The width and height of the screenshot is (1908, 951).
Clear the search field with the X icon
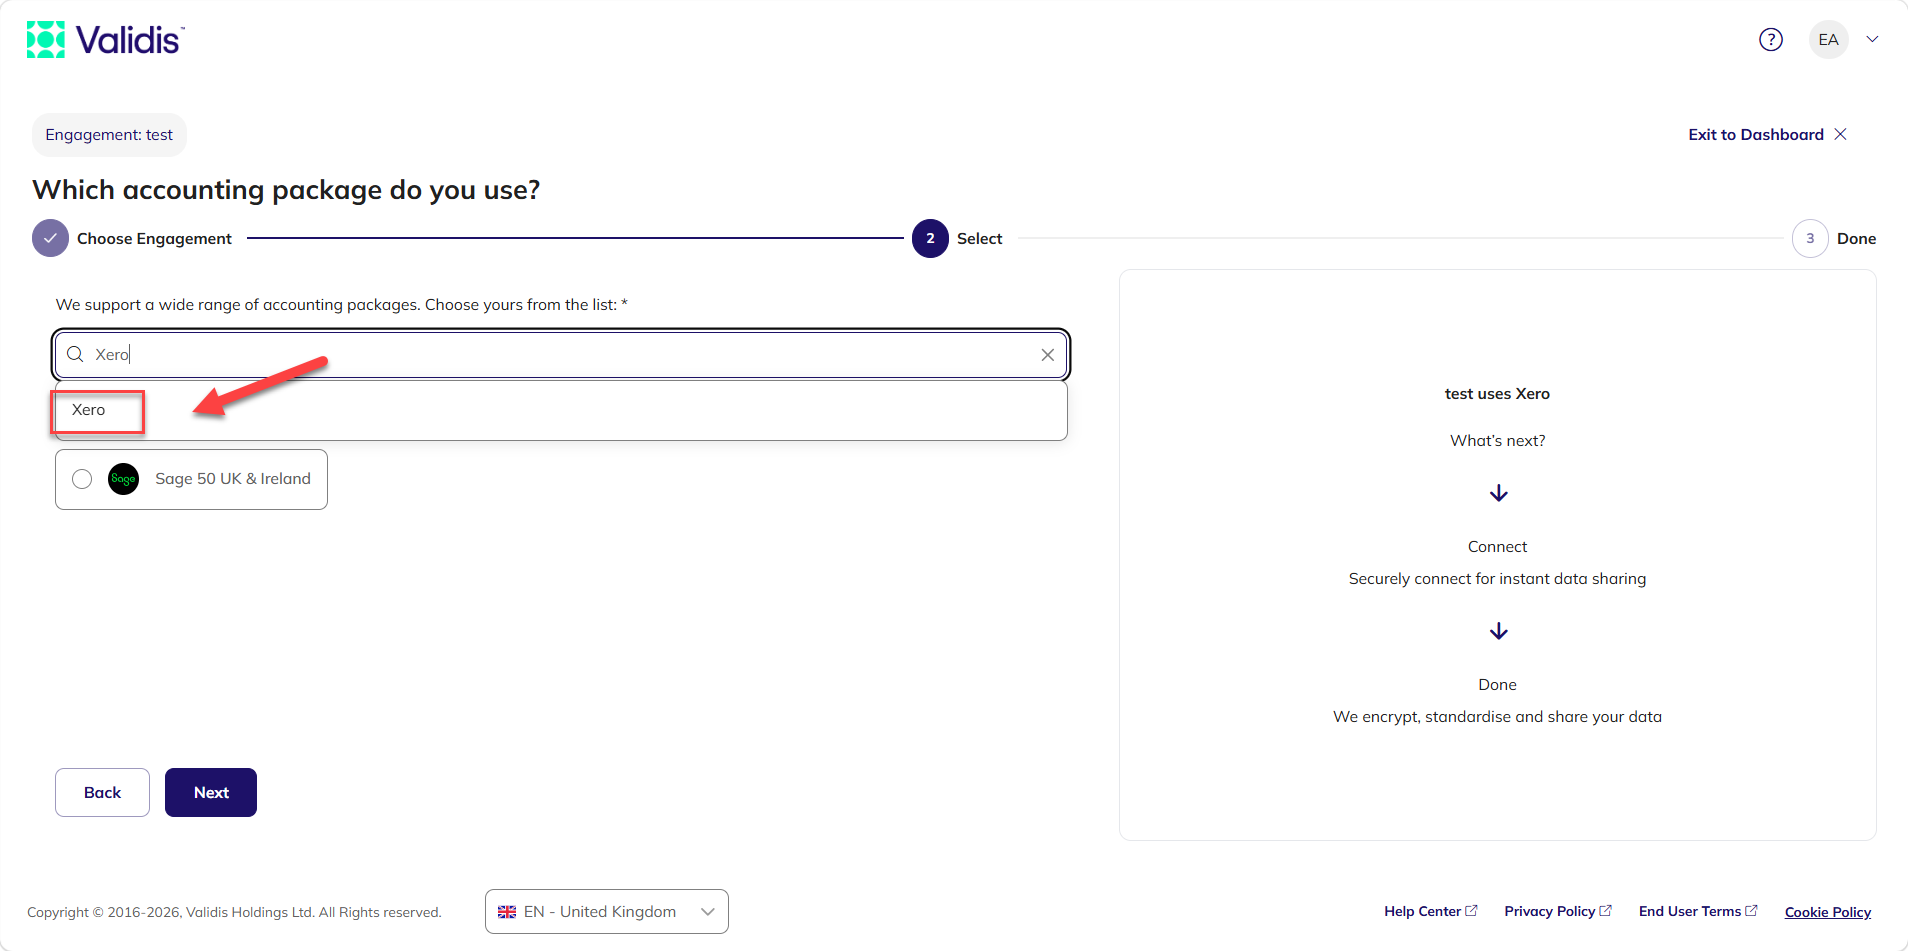1048,355
